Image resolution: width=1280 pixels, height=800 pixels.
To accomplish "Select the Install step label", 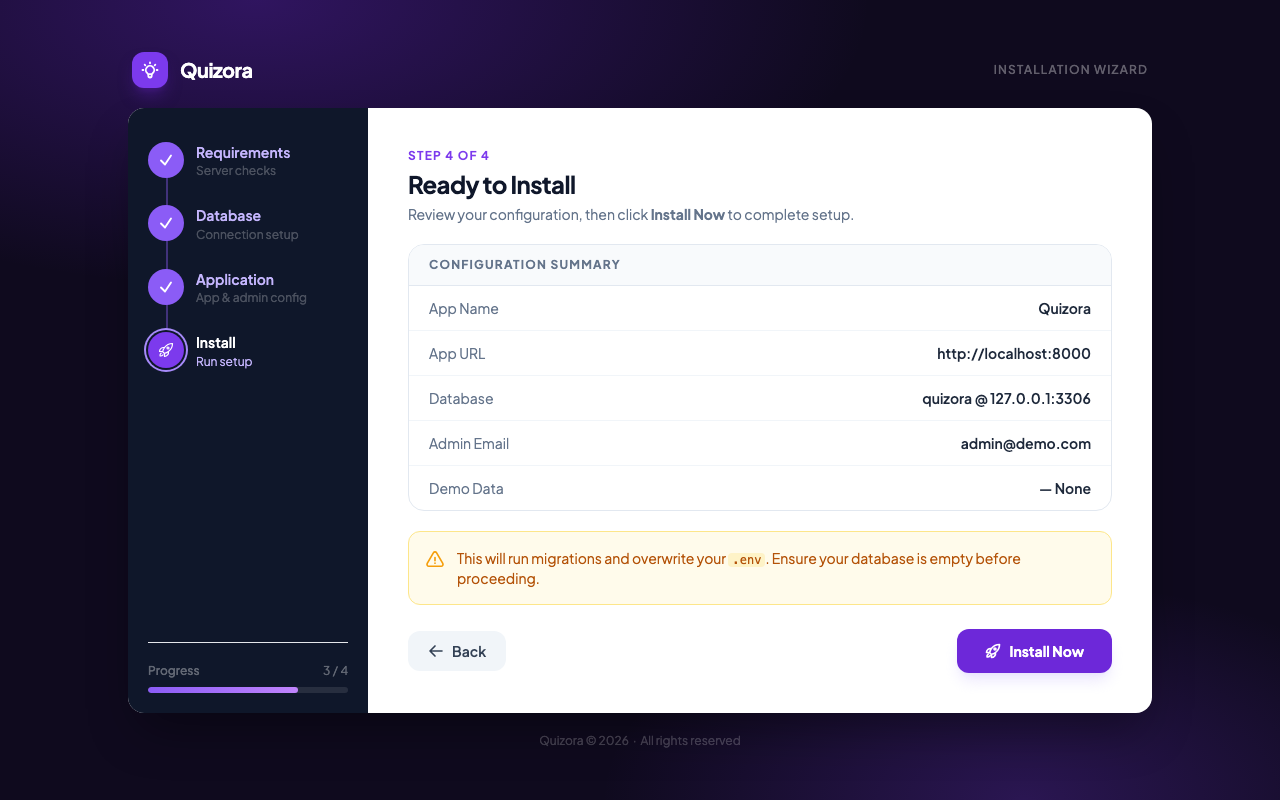I will [x=216, y=343].
